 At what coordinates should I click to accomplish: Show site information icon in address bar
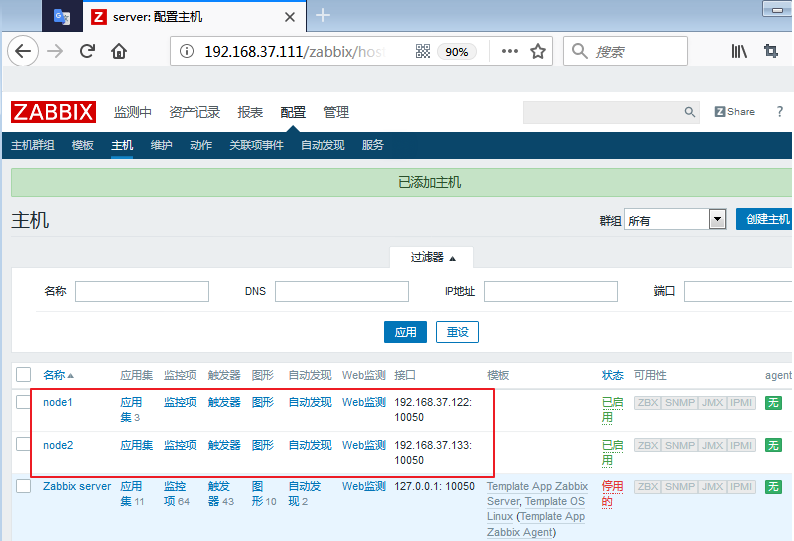click(x=187, y=51)
